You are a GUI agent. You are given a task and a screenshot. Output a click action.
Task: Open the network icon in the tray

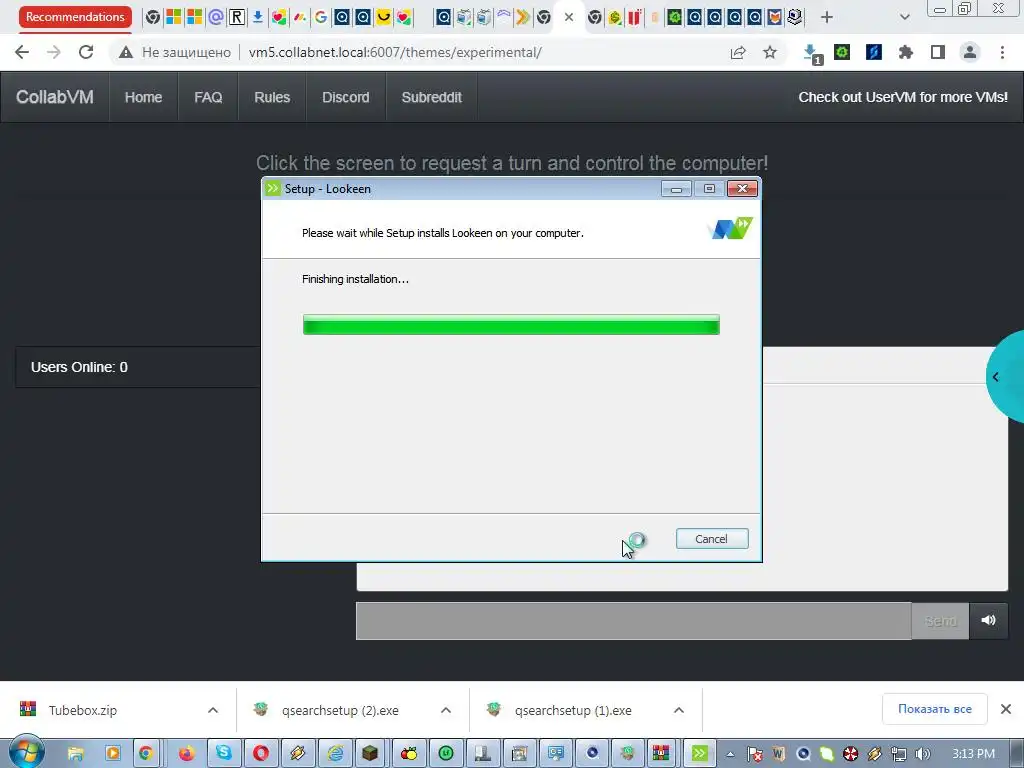(899, 754)
